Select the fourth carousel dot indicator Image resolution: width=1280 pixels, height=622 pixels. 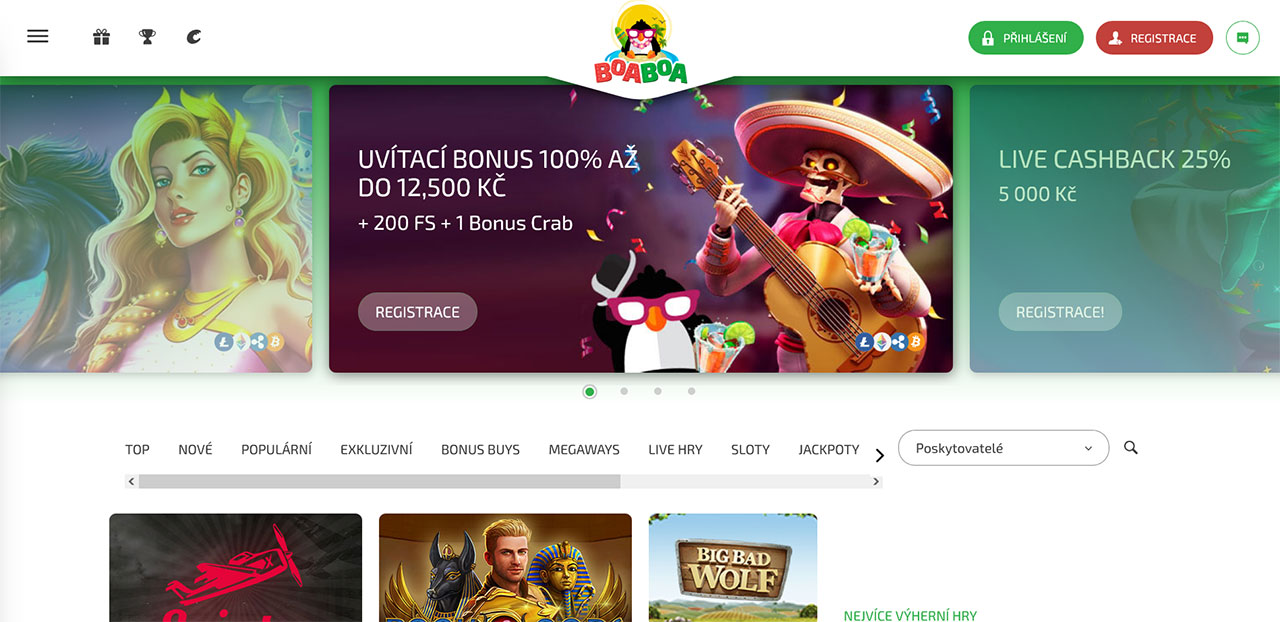(691, 392)
